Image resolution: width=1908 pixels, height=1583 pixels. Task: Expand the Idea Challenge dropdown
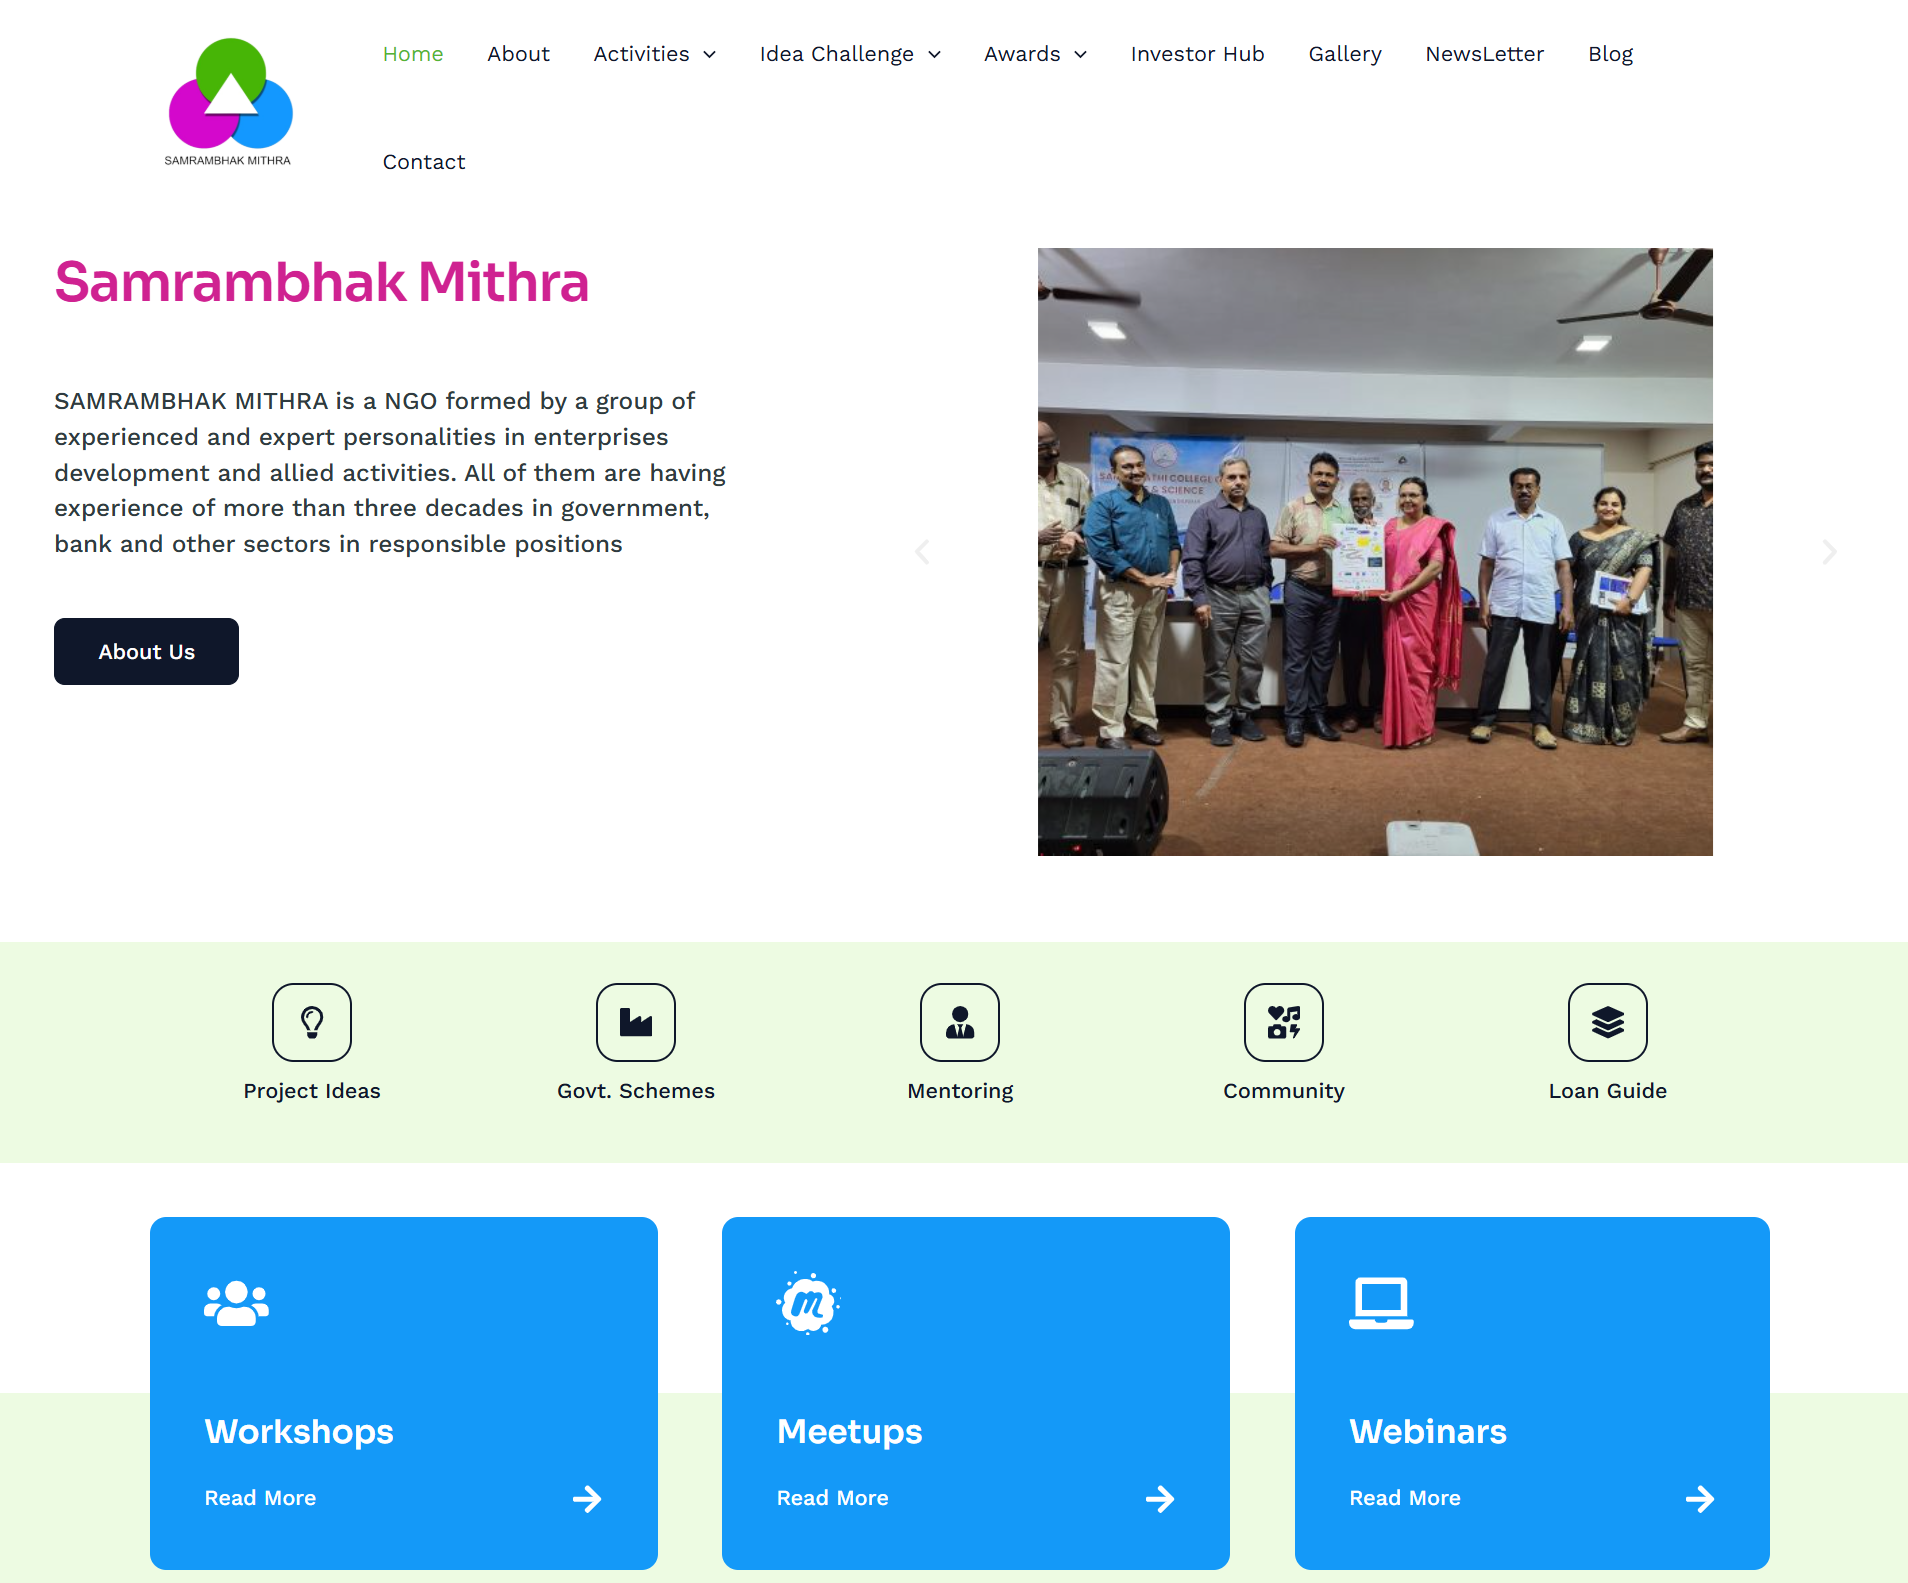850,54
